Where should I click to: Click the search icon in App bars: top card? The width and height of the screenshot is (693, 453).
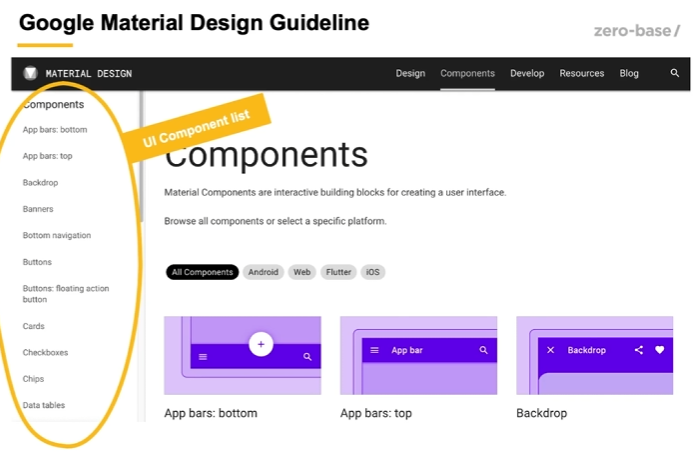pos(484,350)
